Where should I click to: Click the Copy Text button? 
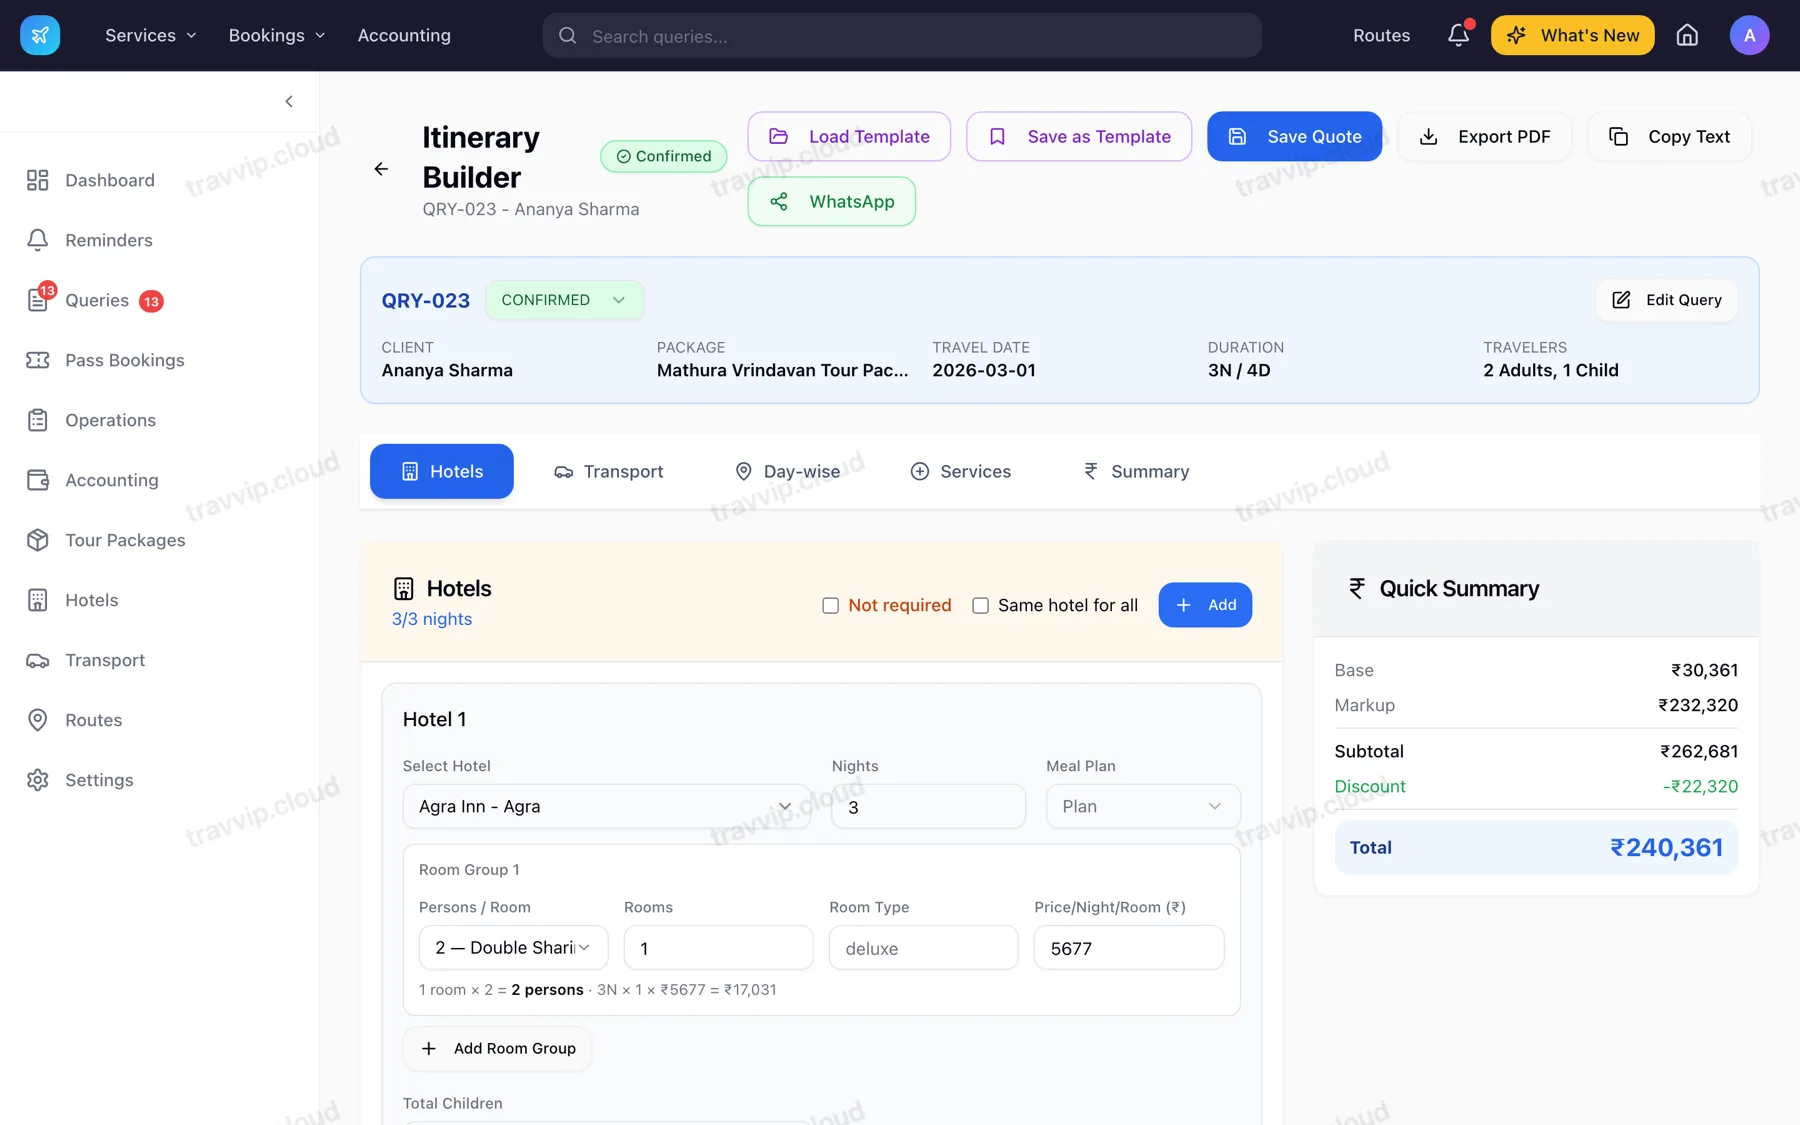1669,136
